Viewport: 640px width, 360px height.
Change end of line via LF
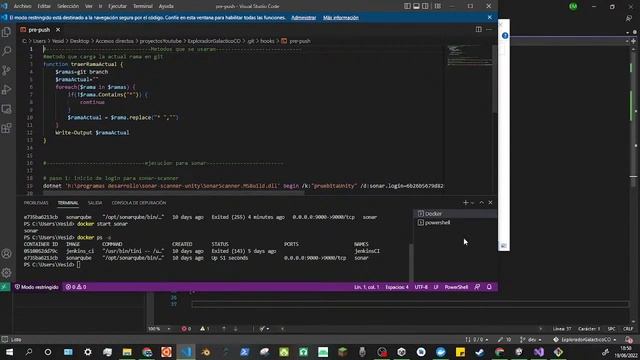coord(436,287)
